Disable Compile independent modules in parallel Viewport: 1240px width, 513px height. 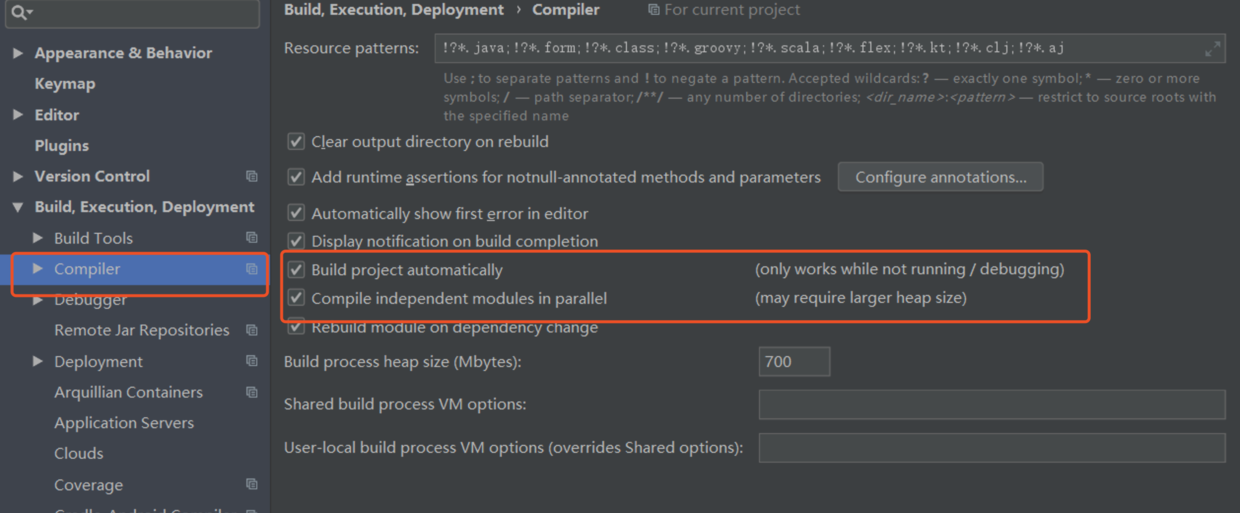[x=296, y=298]
